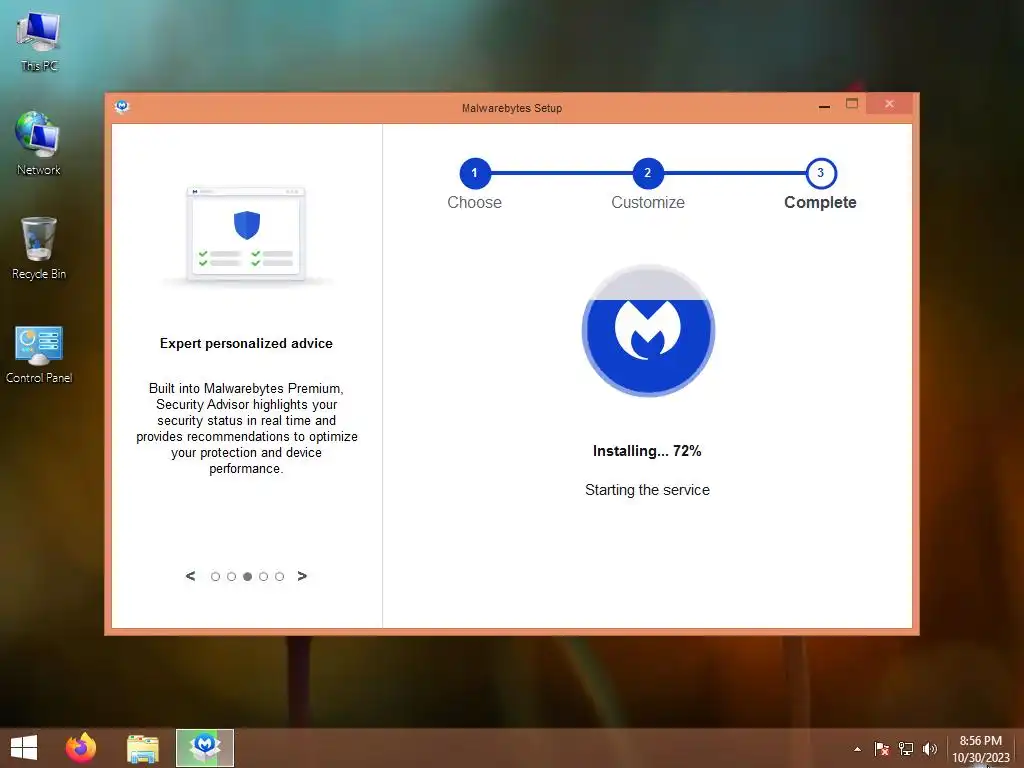The width and height of the screenshot is (1024, 768).
Task: Click step 3 circle in progress bar
Action: 821,173
